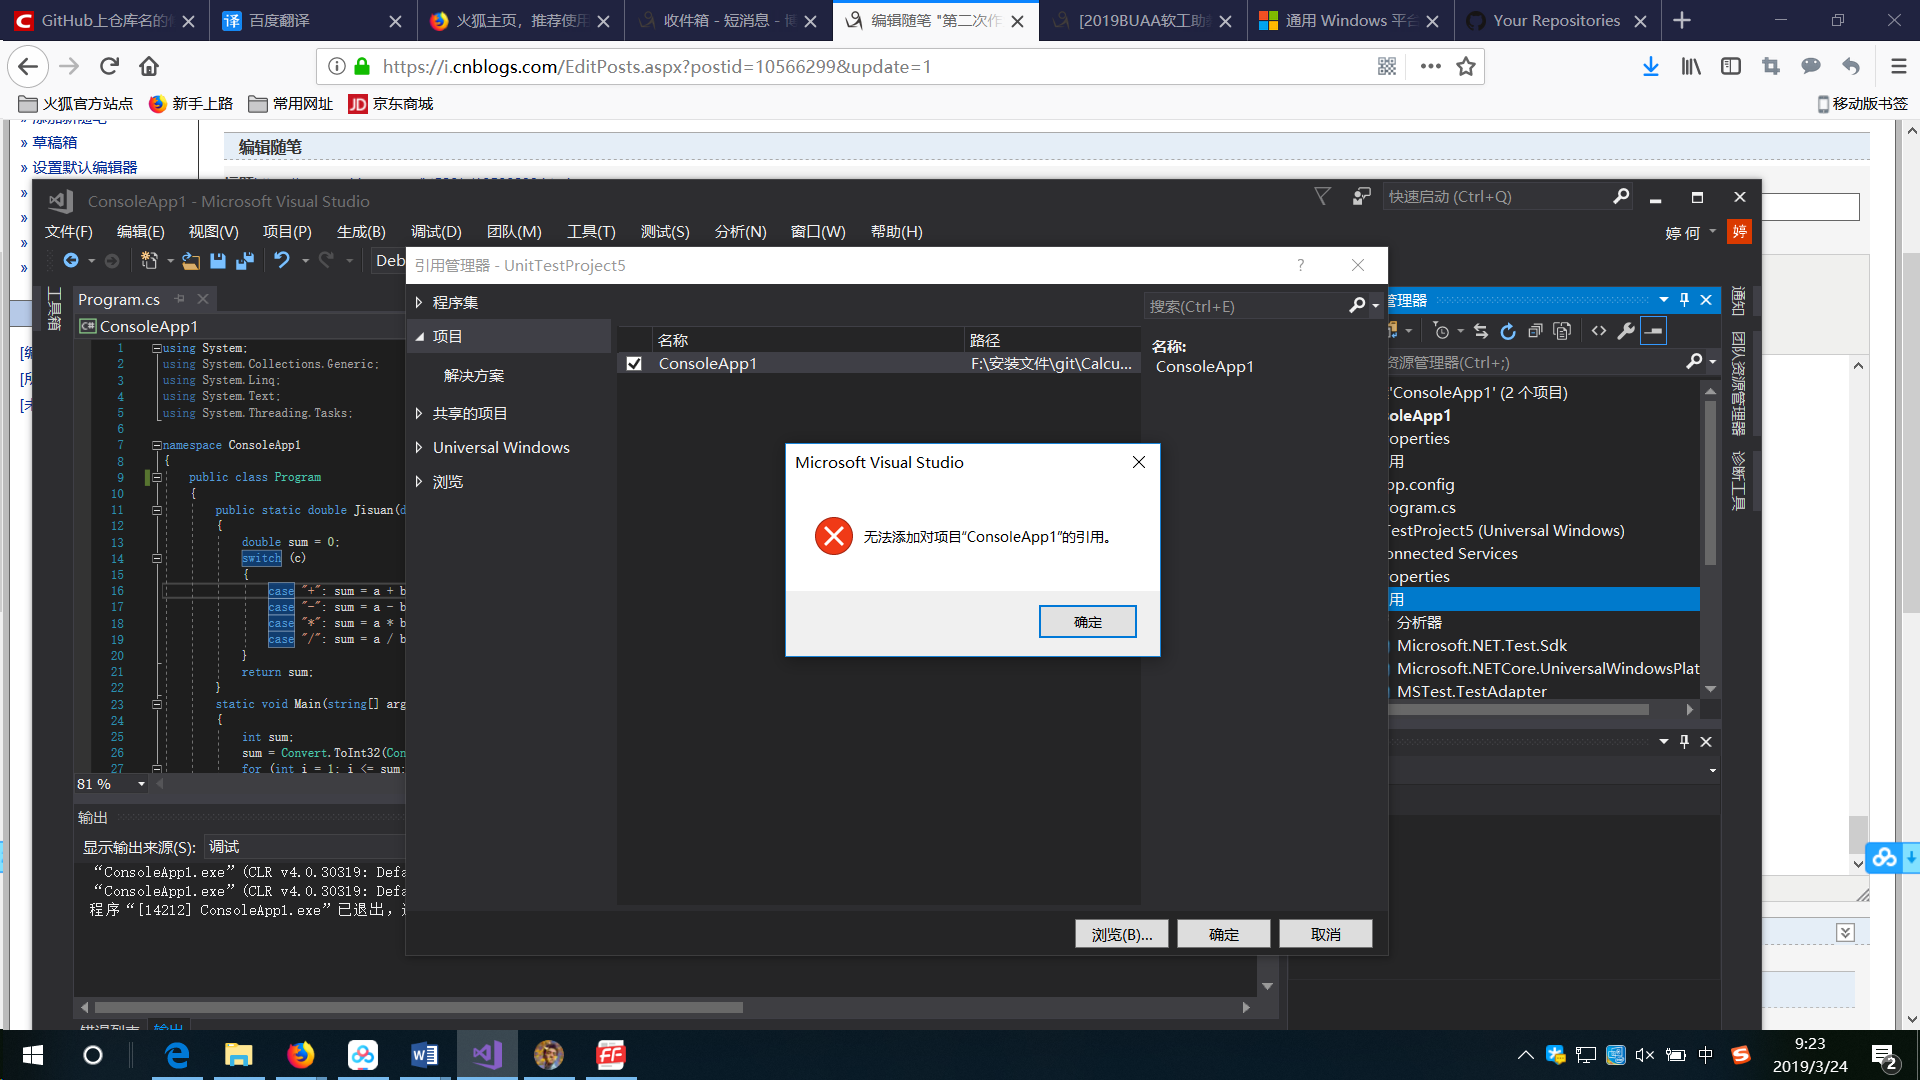1920x1080 pixels.
Task: Click the Firefox reload page icon
Action: tap(109, 66)
